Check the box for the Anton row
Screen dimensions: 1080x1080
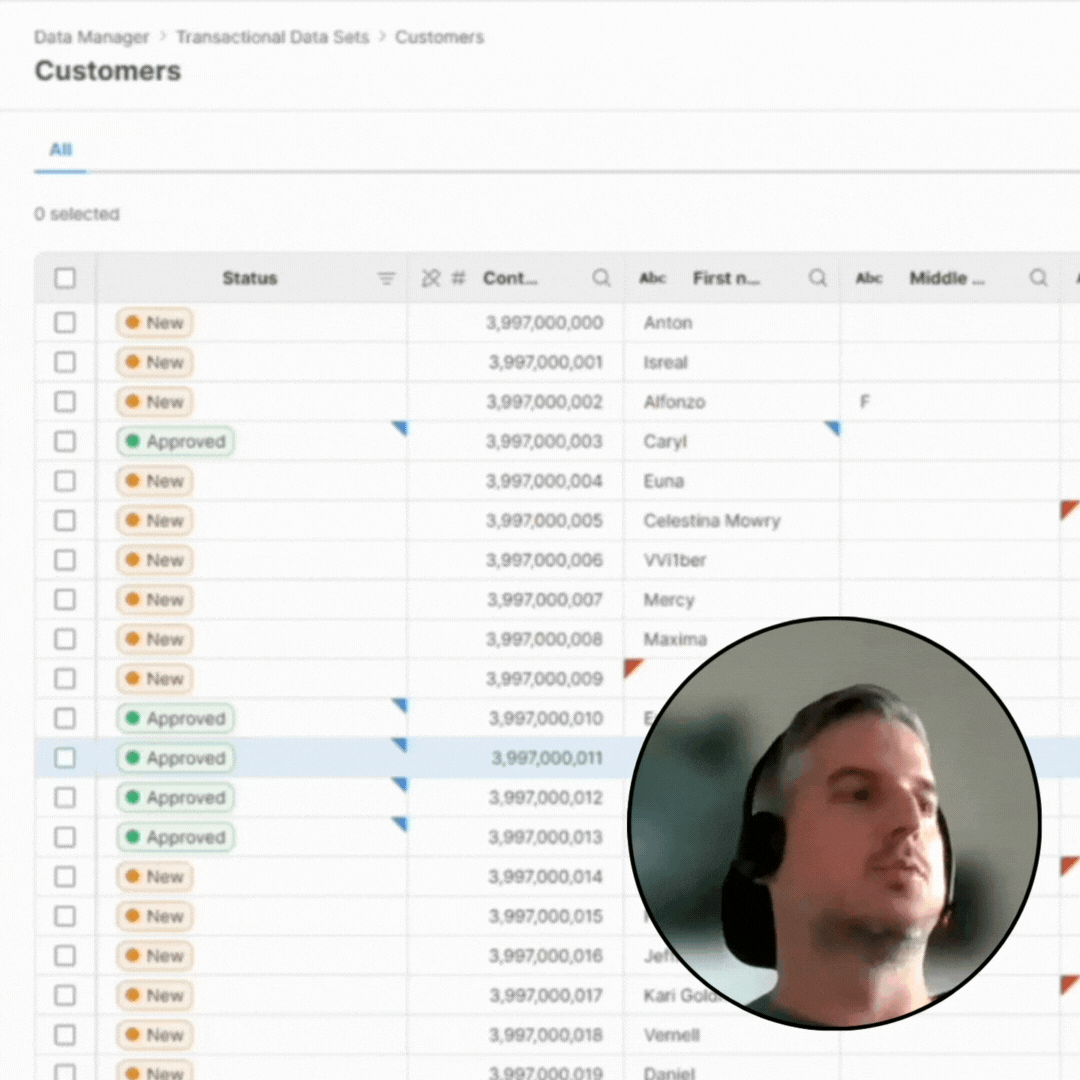coord(65,323)
